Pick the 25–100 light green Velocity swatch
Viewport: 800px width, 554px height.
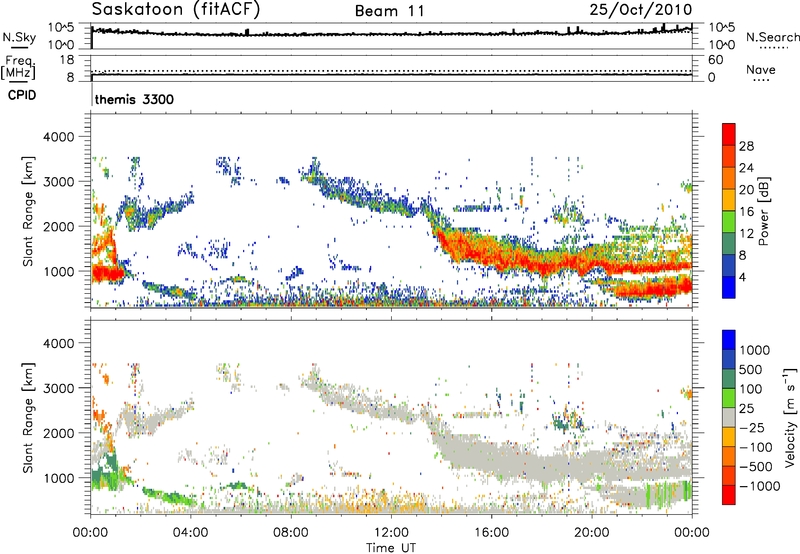729,398
